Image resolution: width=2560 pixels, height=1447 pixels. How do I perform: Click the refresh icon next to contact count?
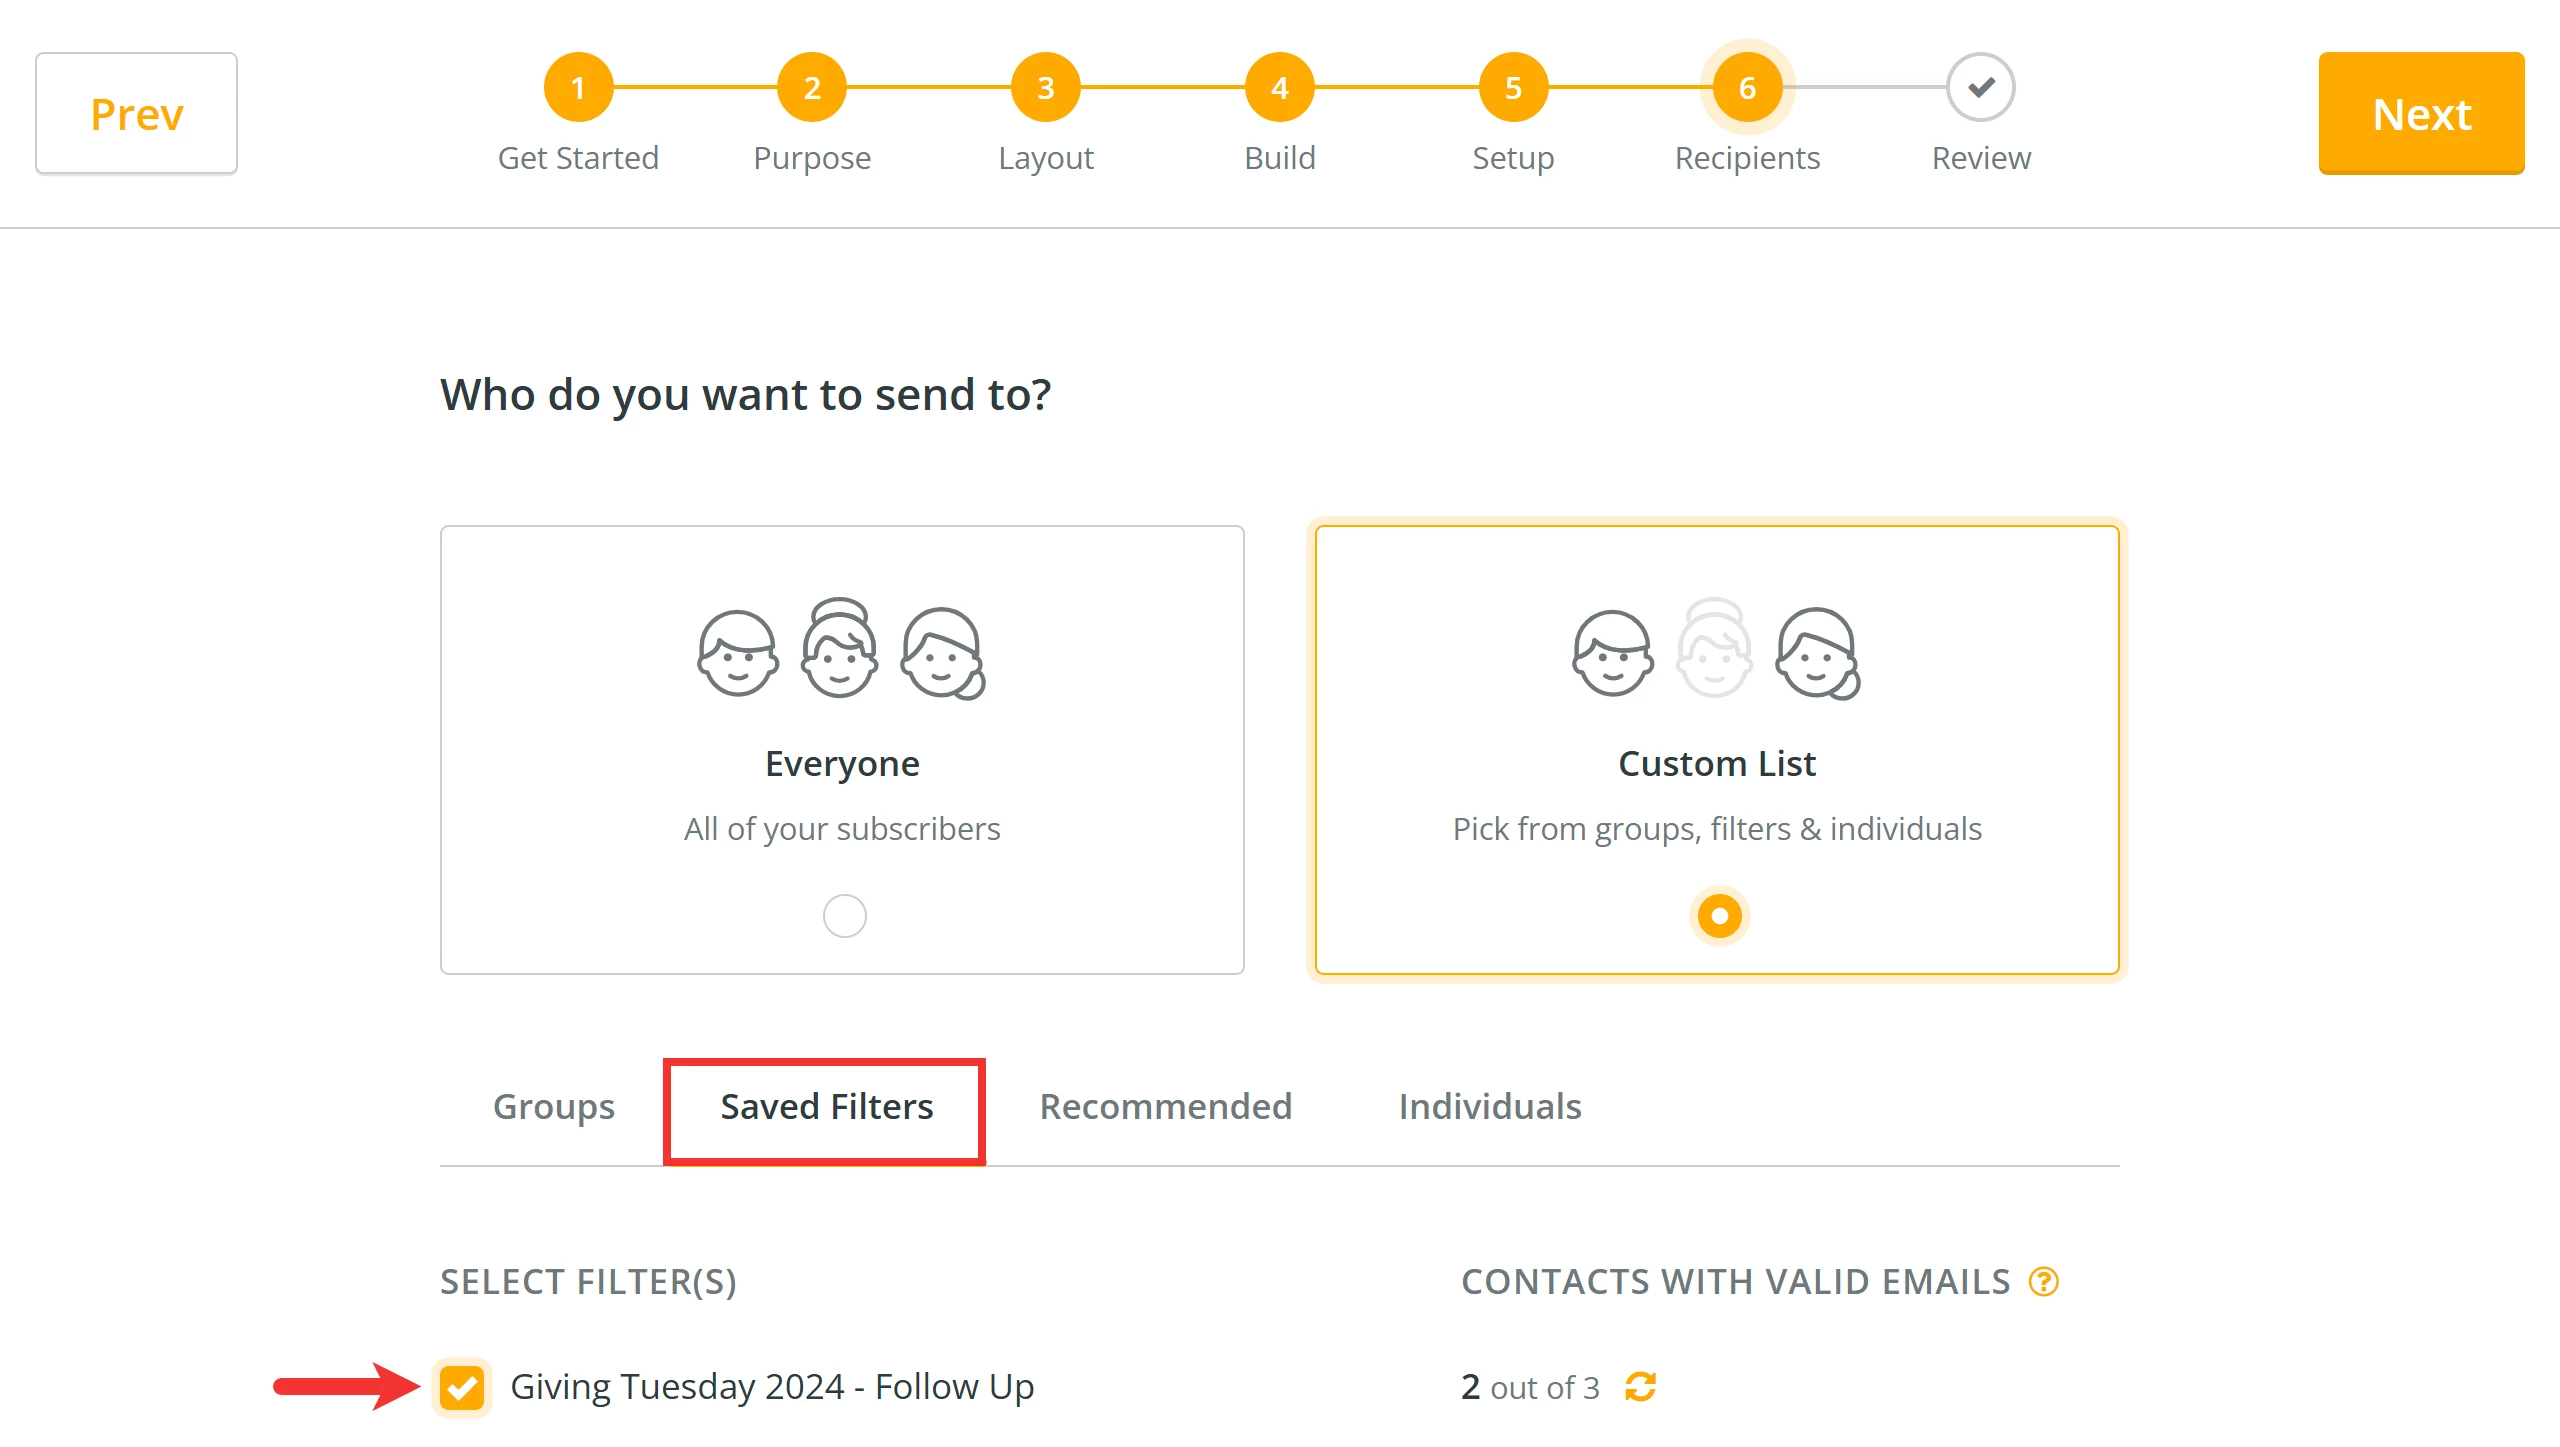[1640, 1387]
